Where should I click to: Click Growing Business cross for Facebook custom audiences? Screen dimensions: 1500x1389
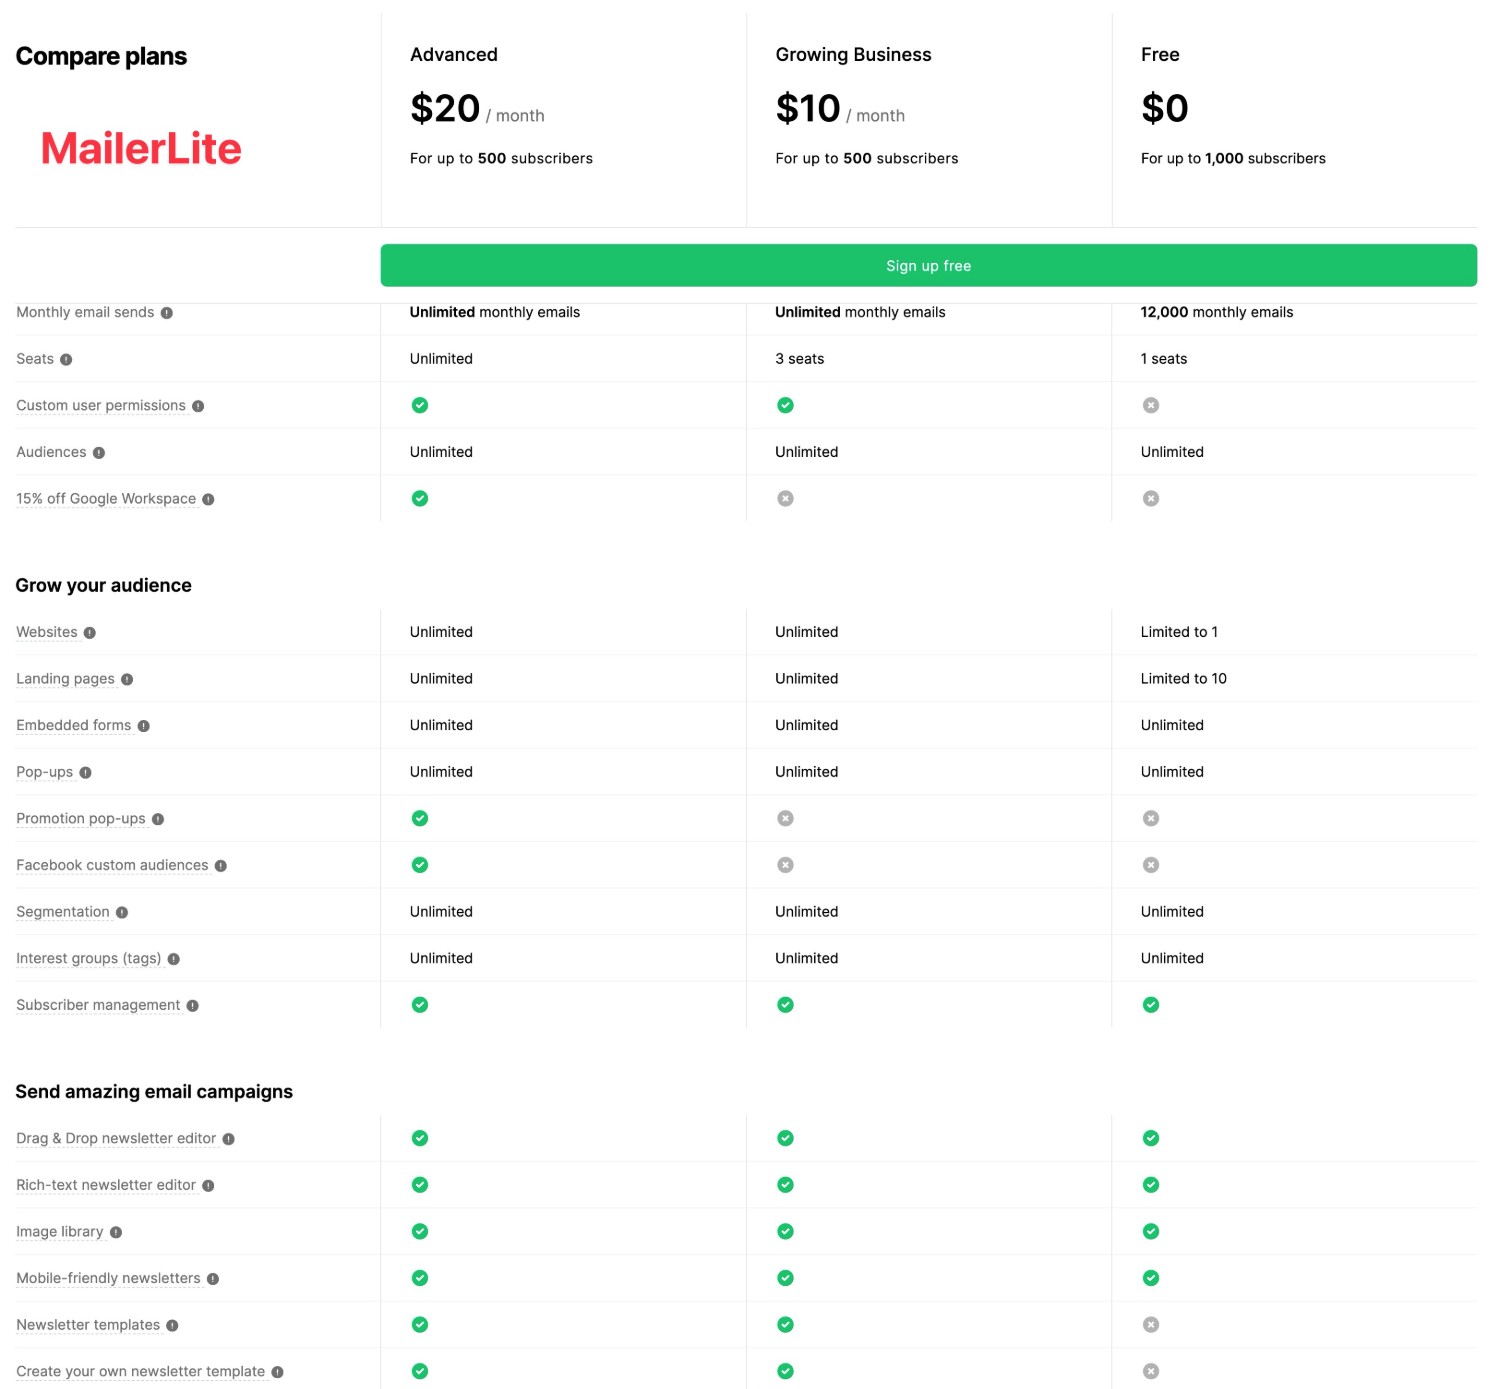tap(786, 865)
